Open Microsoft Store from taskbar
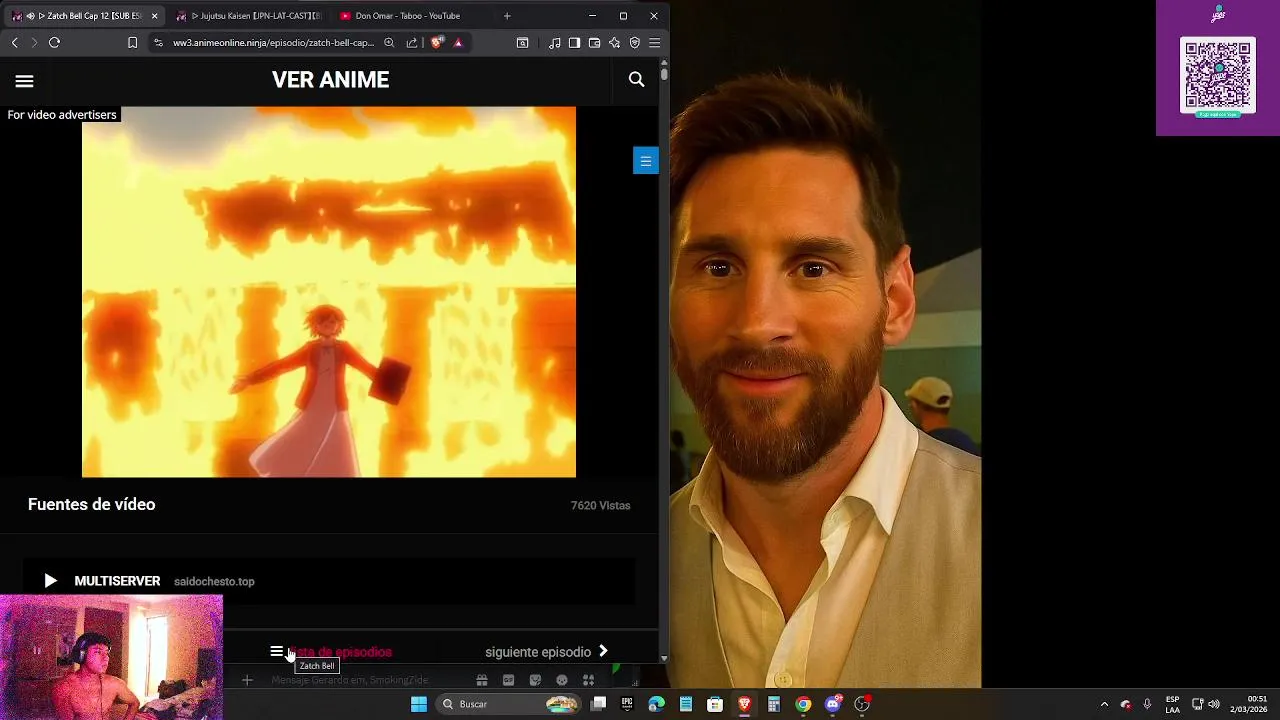The height and width of the screenshot is (720, 1280). tap(715, 704)
